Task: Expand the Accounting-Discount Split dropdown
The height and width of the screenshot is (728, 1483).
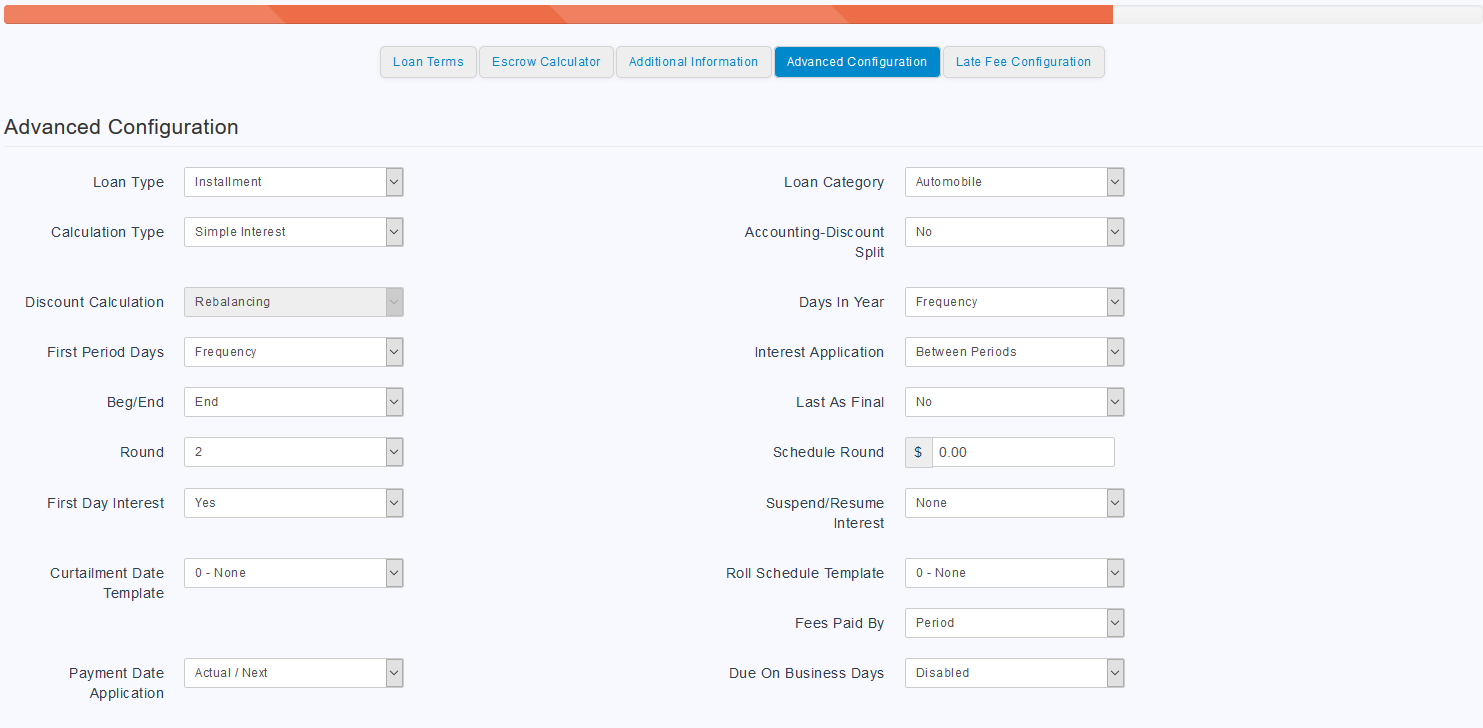Action: 1014,232
